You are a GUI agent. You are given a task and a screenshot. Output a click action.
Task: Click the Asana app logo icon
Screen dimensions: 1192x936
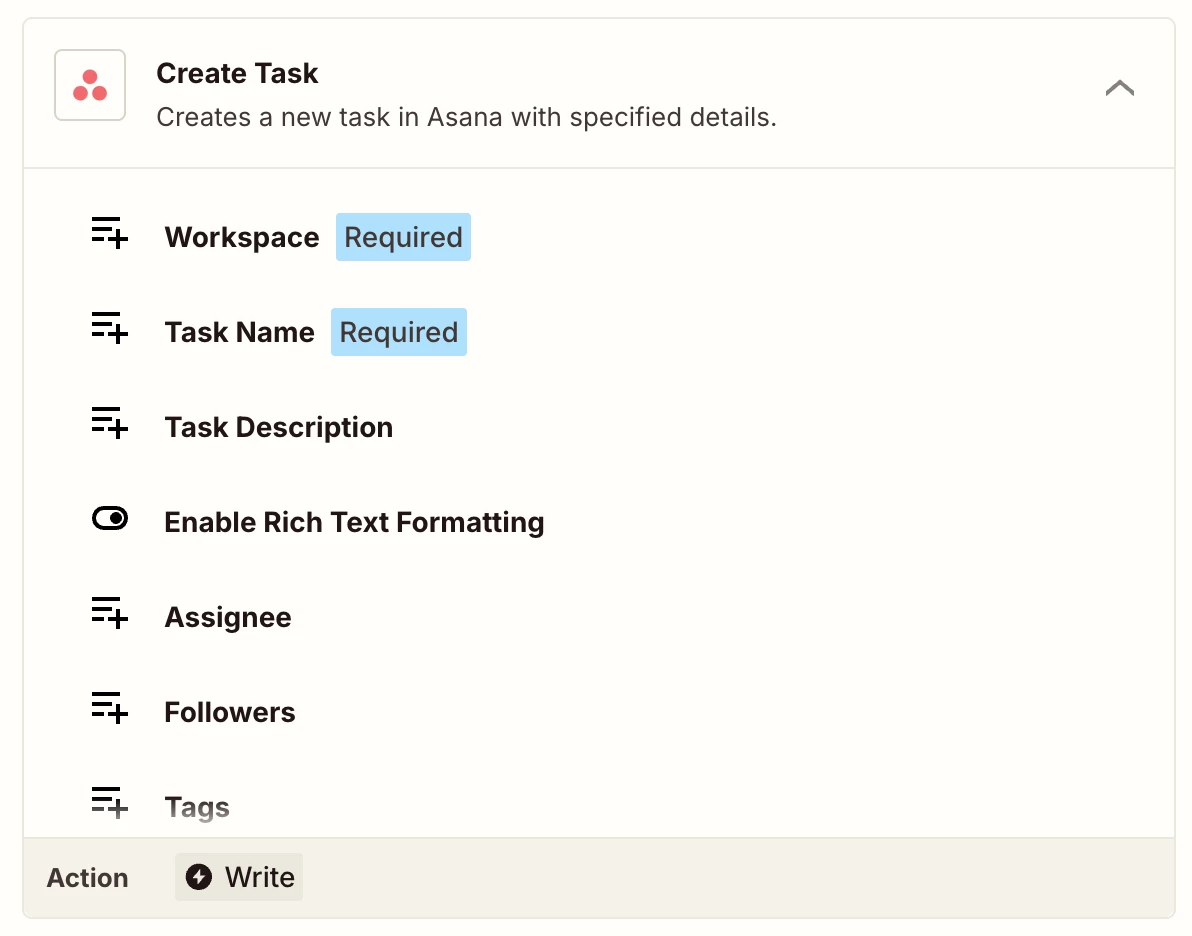pos(90,85)
